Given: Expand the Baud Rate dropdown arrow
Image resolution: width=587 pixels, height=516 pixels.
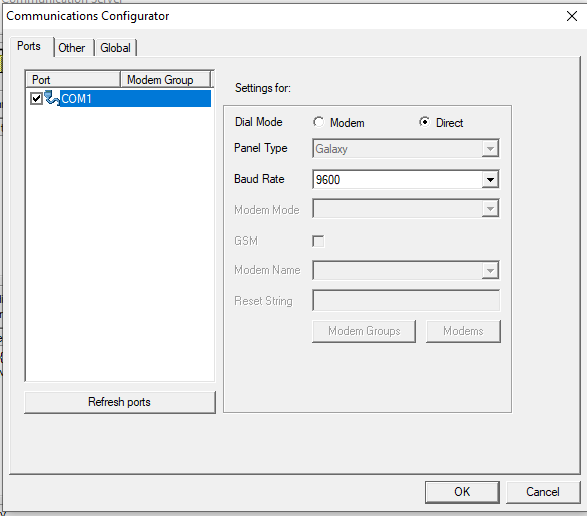Looking at the screenshot, I should point(490,179).
